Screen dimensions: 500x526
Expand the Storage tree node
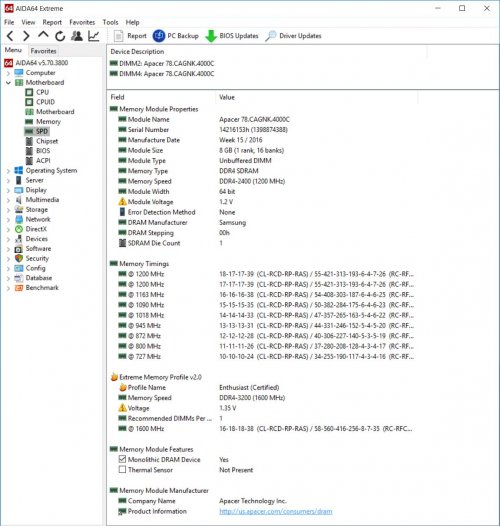pos(8,210)
